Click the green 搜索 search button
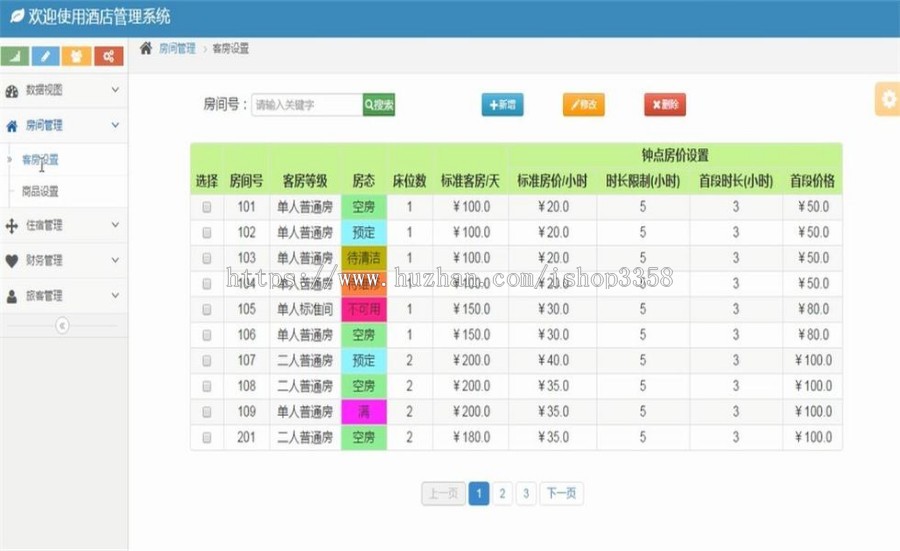The height and width of the screenshot is (551, 900). pyautogui.click(x=379, y=104)
